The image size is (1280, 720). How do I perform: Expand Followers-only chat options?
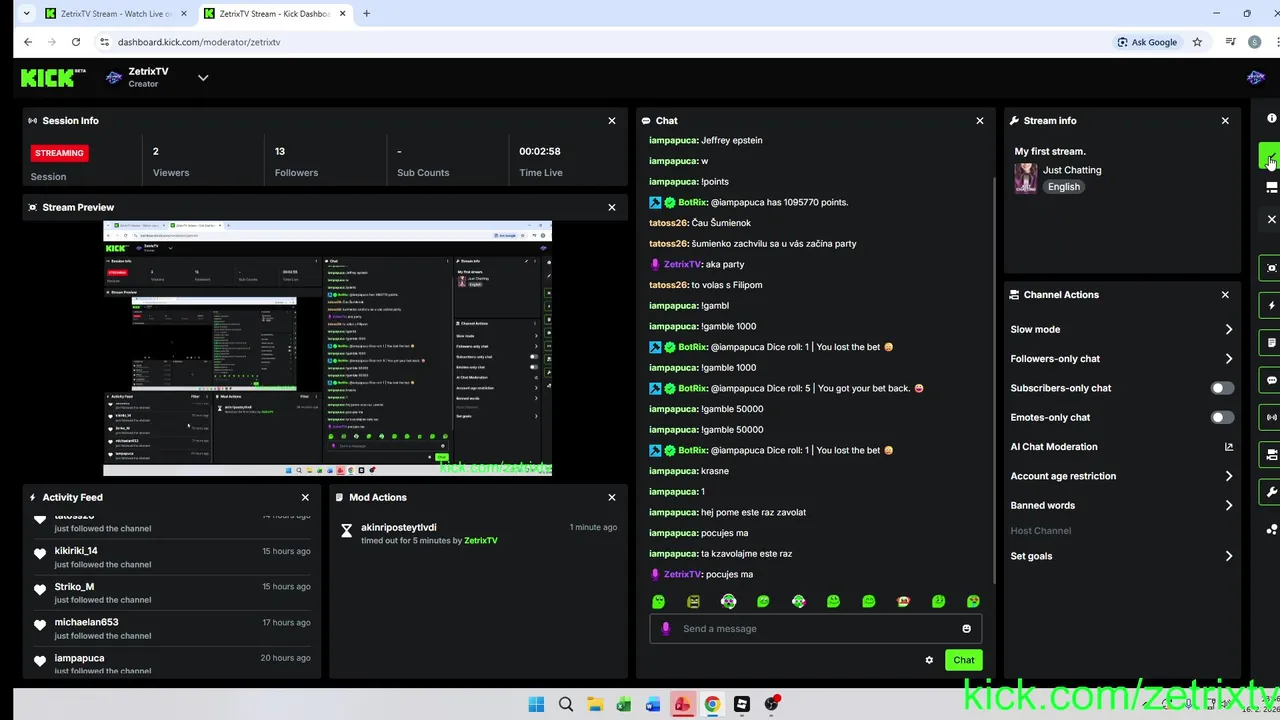click(1229, 358)
